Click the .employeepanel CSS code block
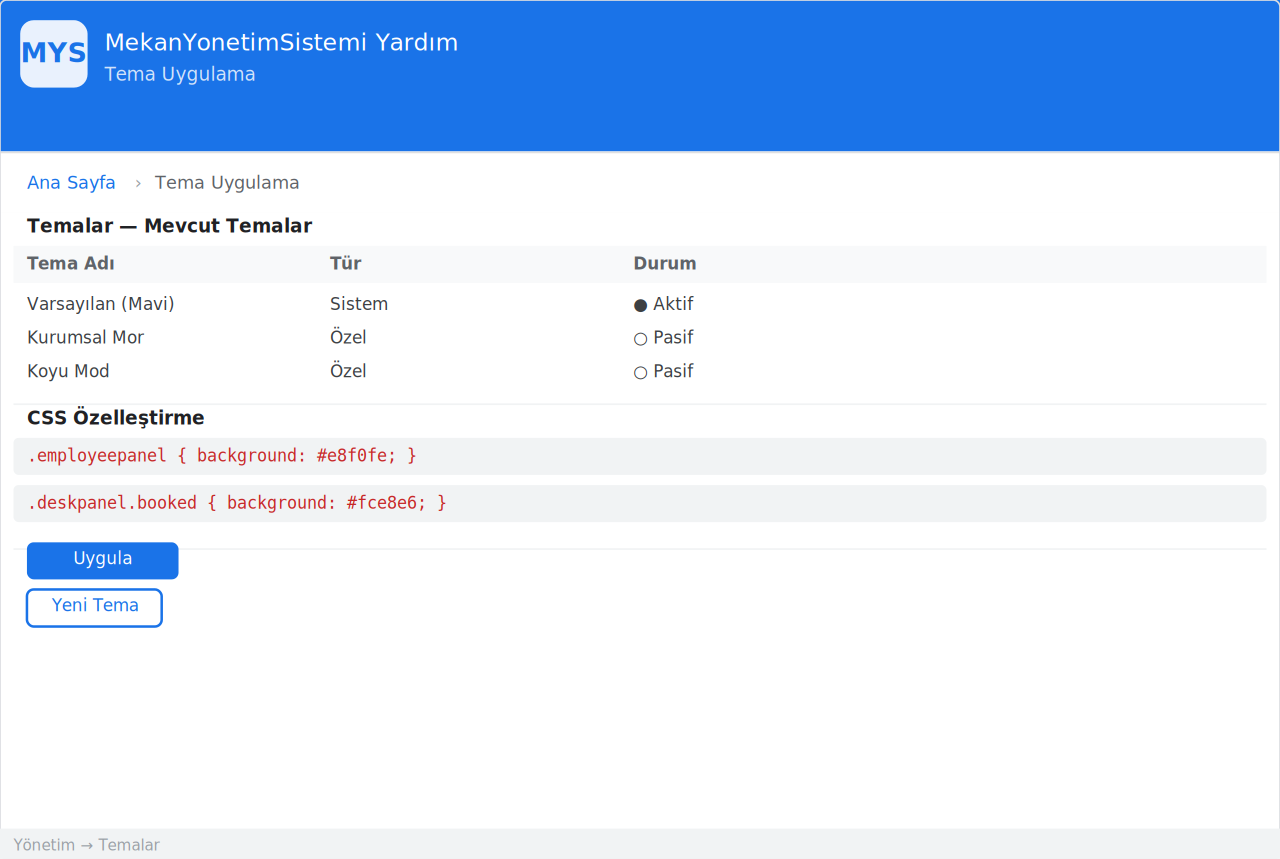The width and height of the screenshot is (1280, 859). coord(640,456)
